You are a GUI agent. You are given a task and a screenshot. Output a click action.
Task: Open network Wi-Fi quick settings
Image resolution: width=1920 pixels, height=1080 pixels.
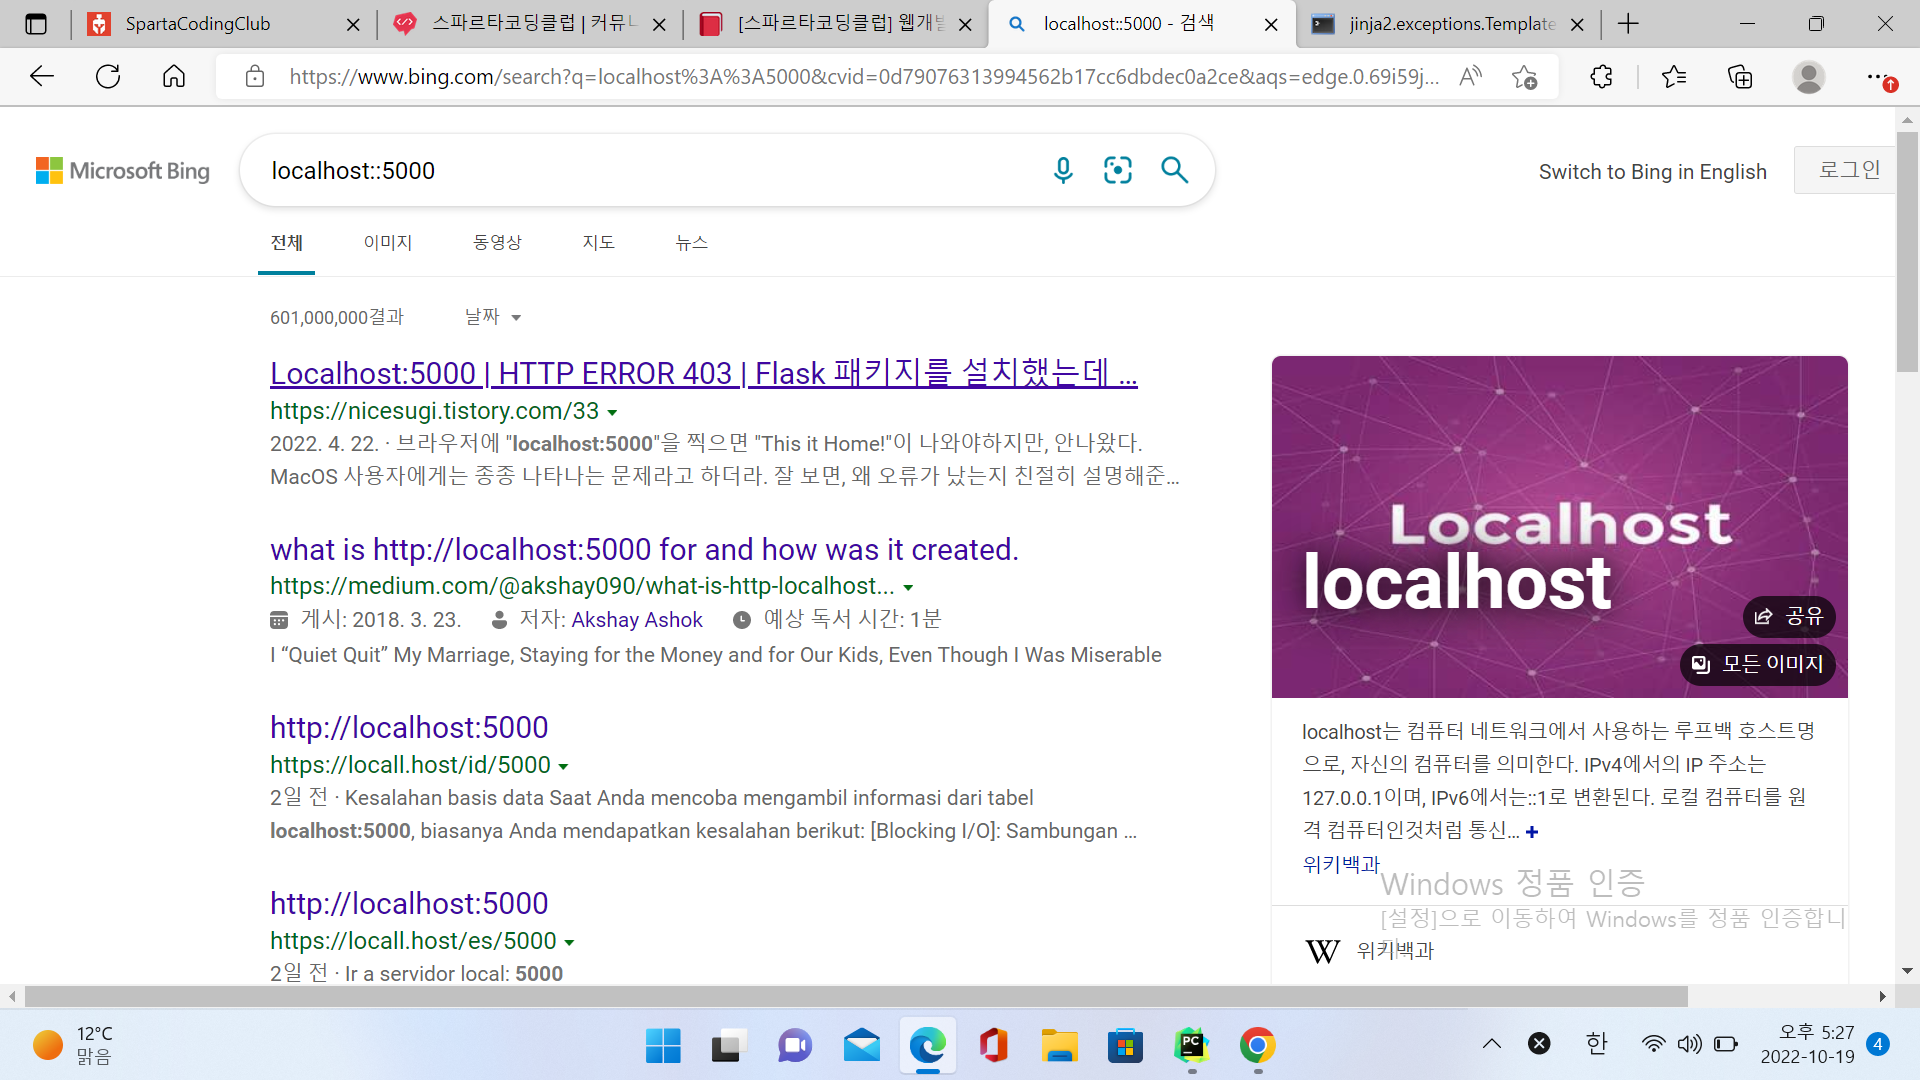[1653, 1044]
